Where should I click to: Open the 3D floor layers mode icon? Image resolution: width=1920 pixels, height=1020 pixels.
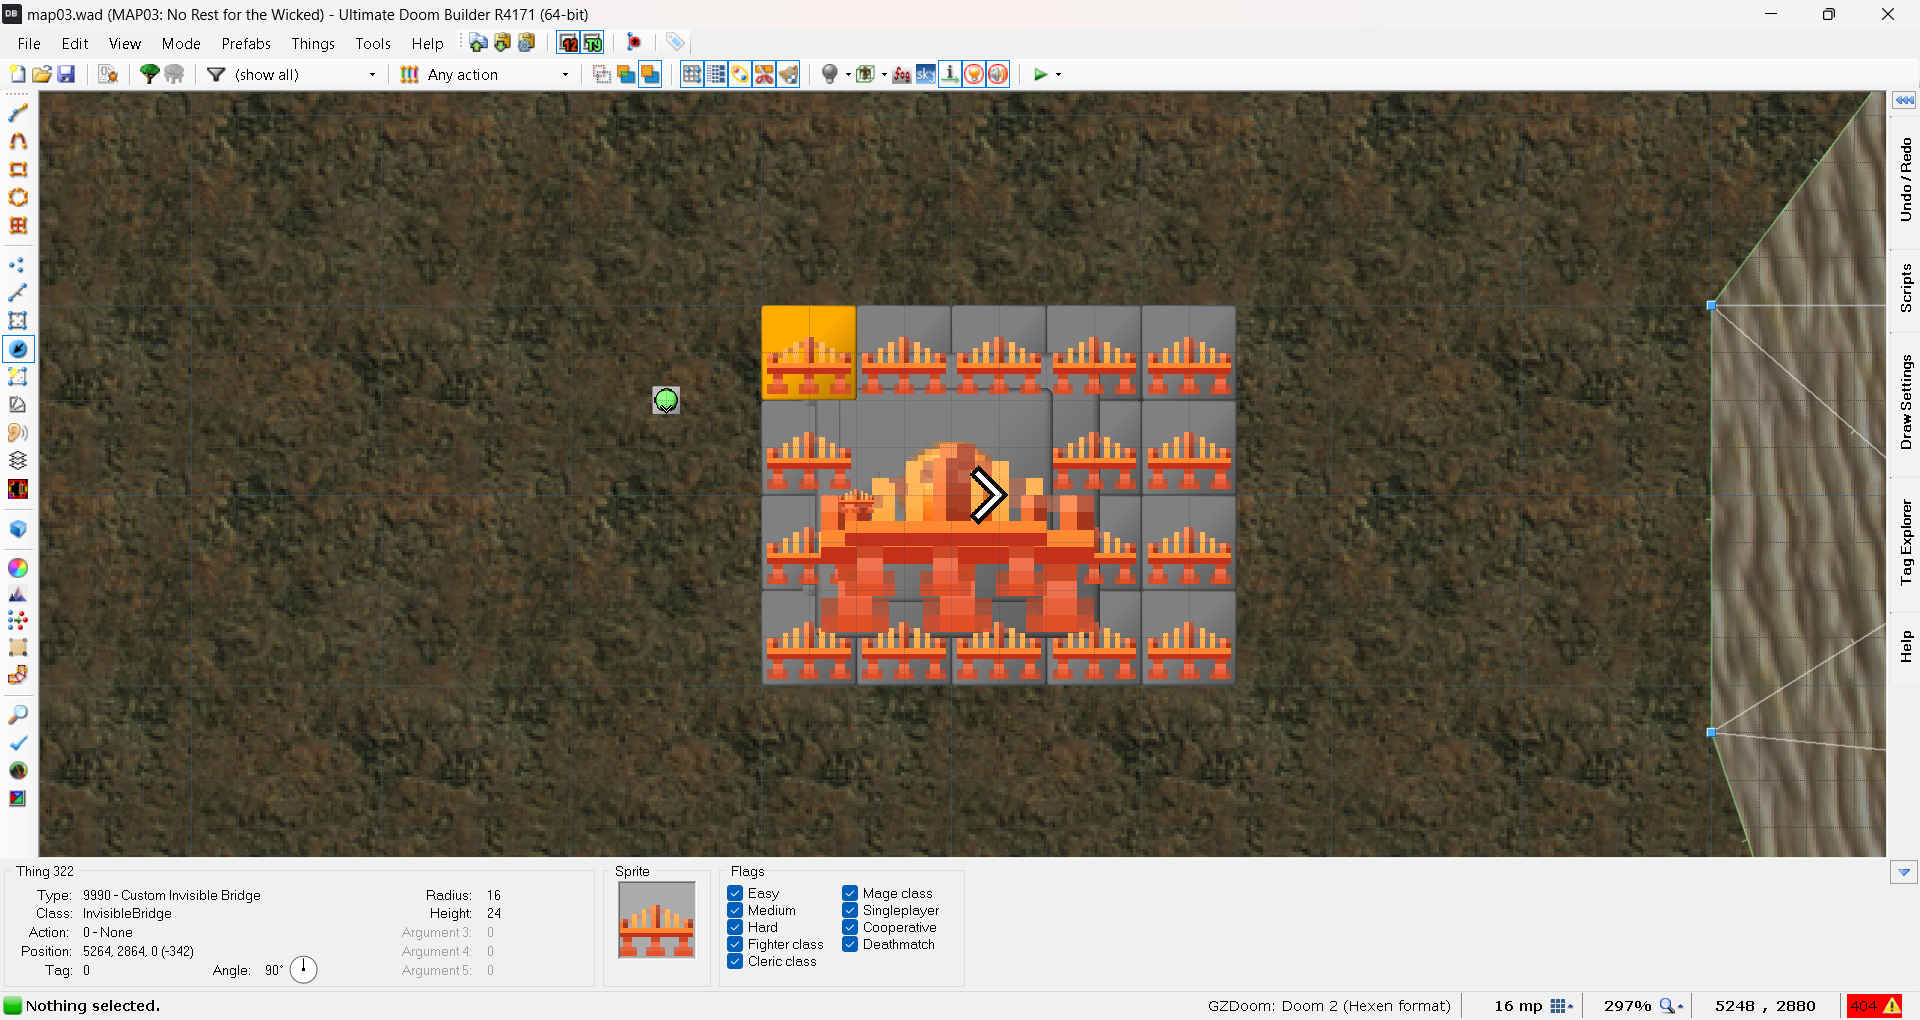pos(18,461)
